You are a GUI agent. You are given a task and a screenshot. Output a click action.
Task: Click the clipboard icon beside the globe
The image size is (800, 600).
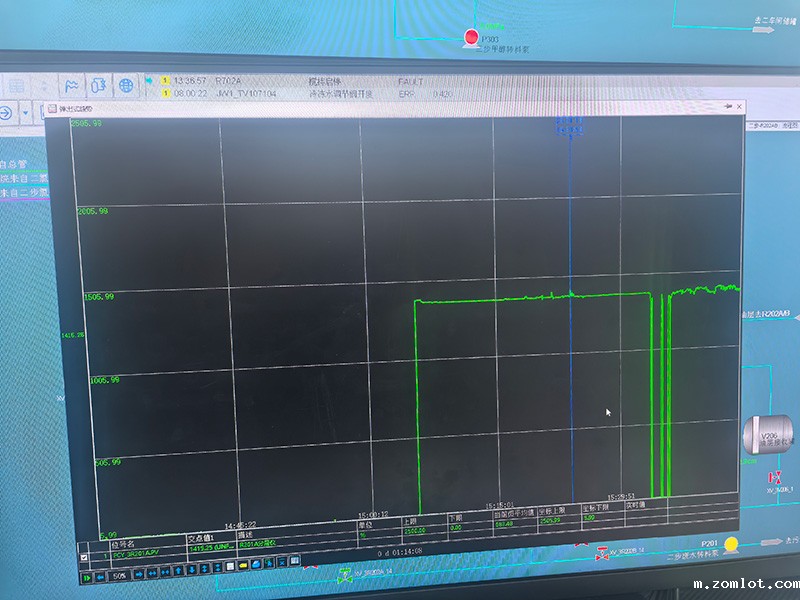pyautogui.click(x=100, y=85)
